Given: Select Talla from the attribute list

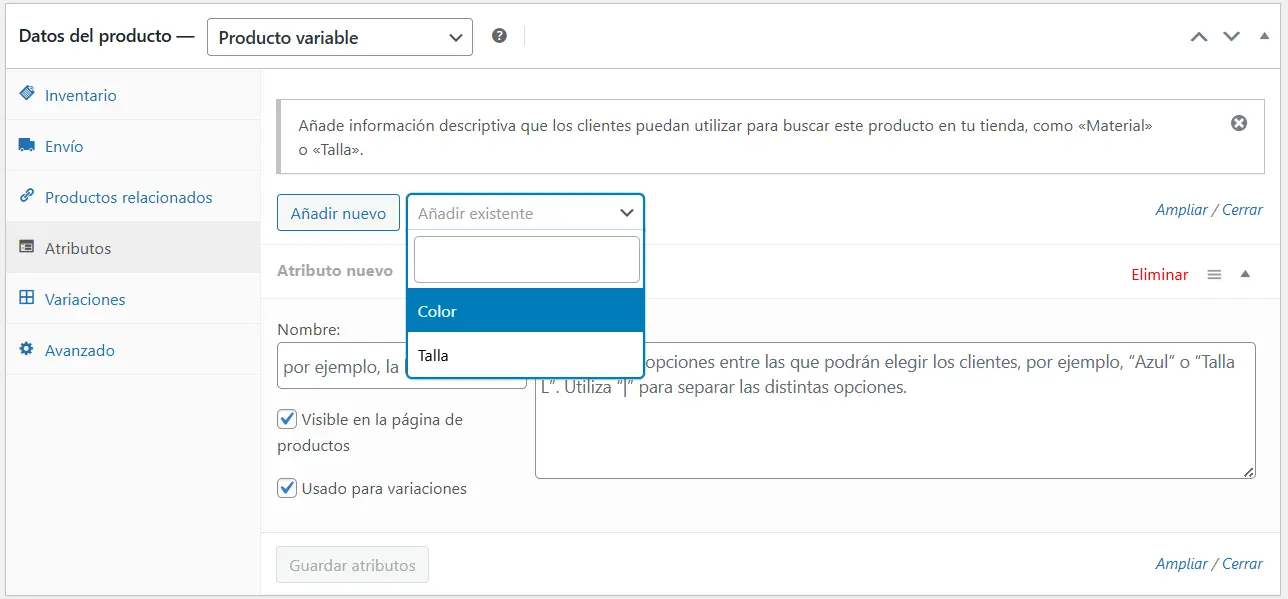Looking at the screenshot, I should pyautogui.click(x=525, y=355).
